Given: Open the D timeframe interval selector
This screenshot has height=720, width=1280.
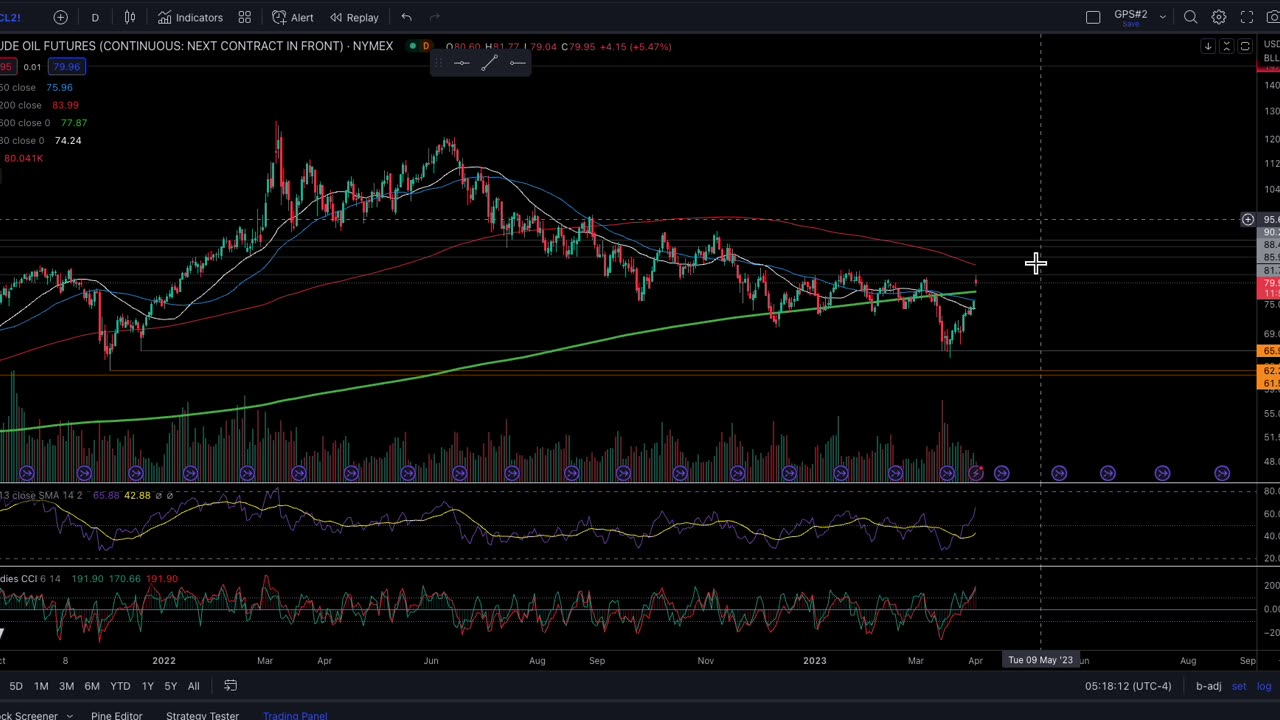Looking at the screenshot, I should pyautogui.click(x=95, y=17).
